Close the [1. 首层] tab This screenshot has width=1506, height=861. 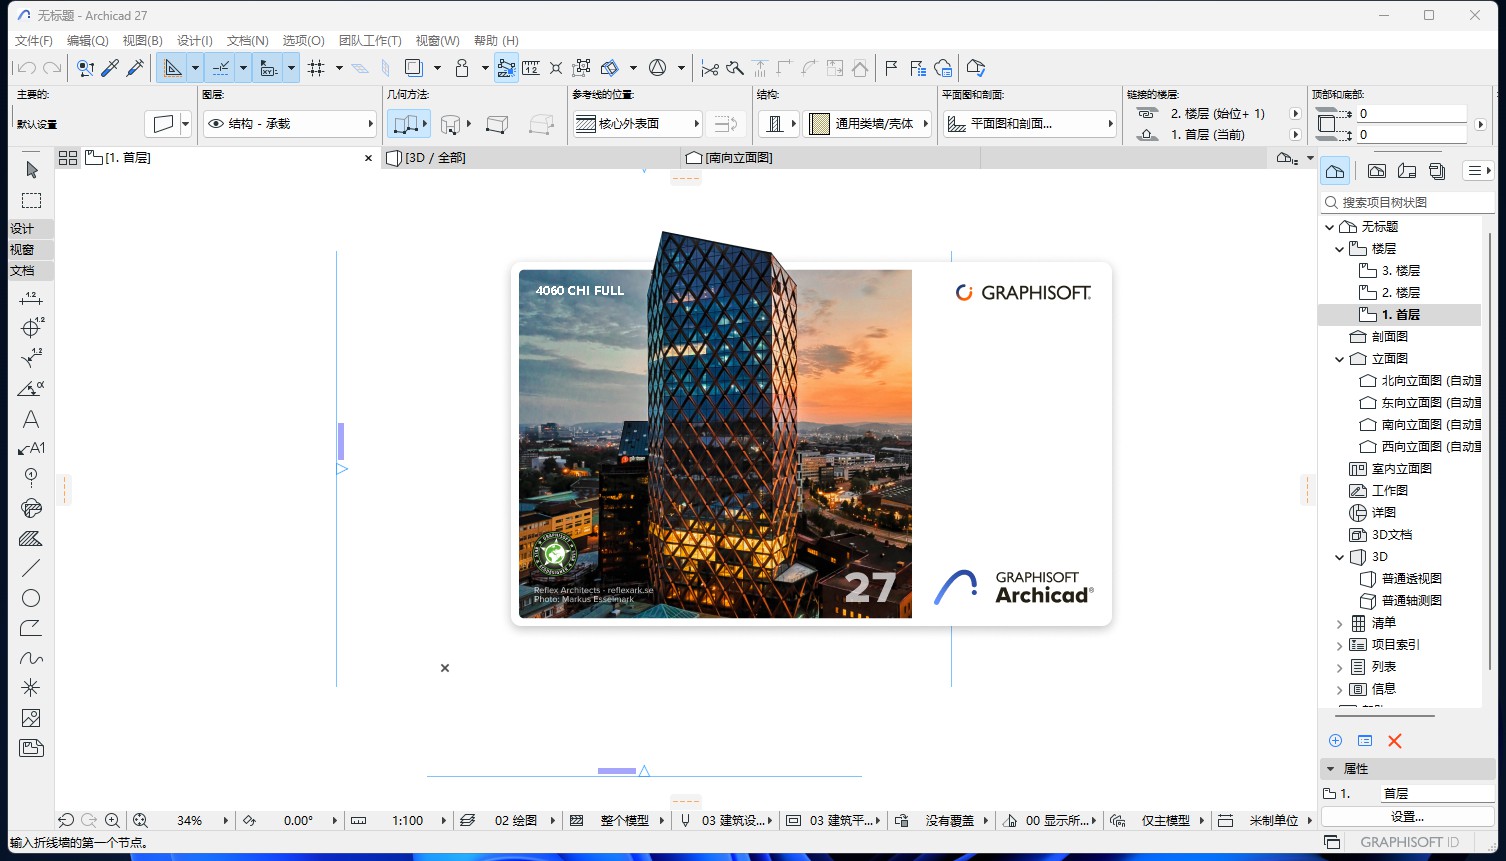(368, 158)
